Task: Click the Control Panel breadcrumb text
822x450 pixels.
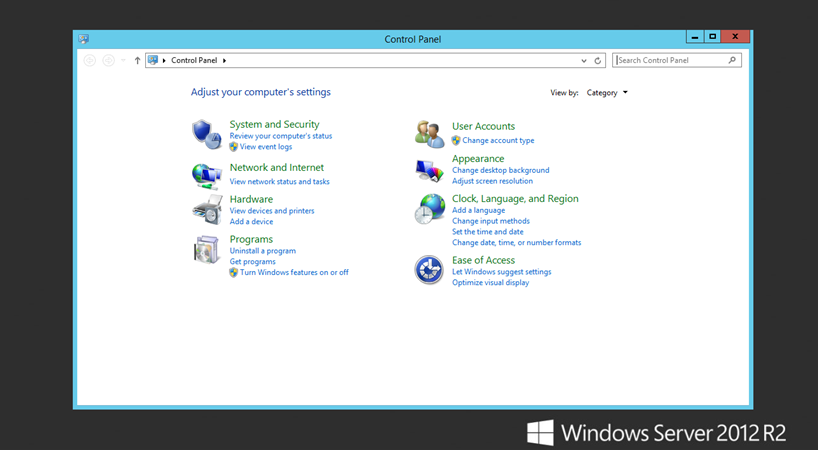Action: coord(194,60)
